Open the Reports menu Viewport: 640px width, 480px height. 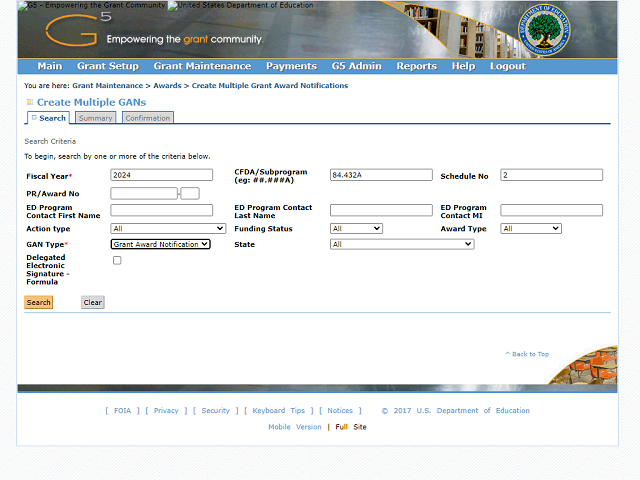[x=417, y=66]
